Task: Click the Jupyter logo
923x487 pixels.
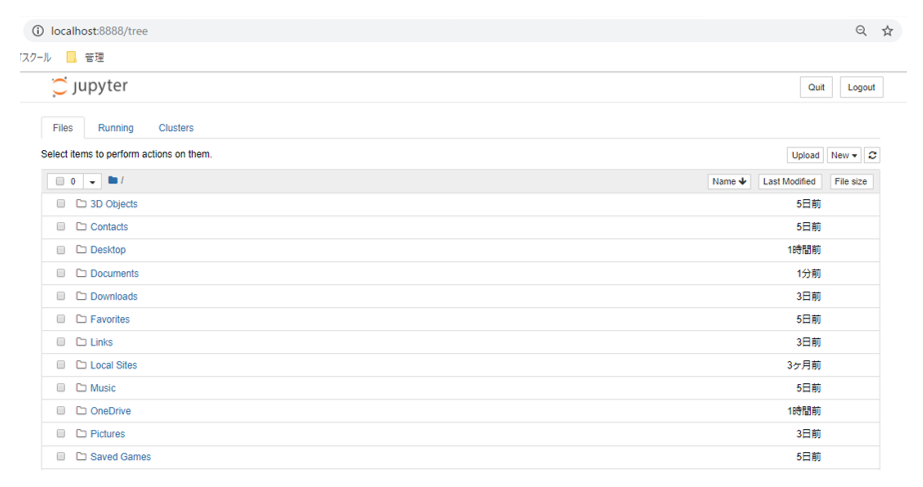Action: click(90, 87)
